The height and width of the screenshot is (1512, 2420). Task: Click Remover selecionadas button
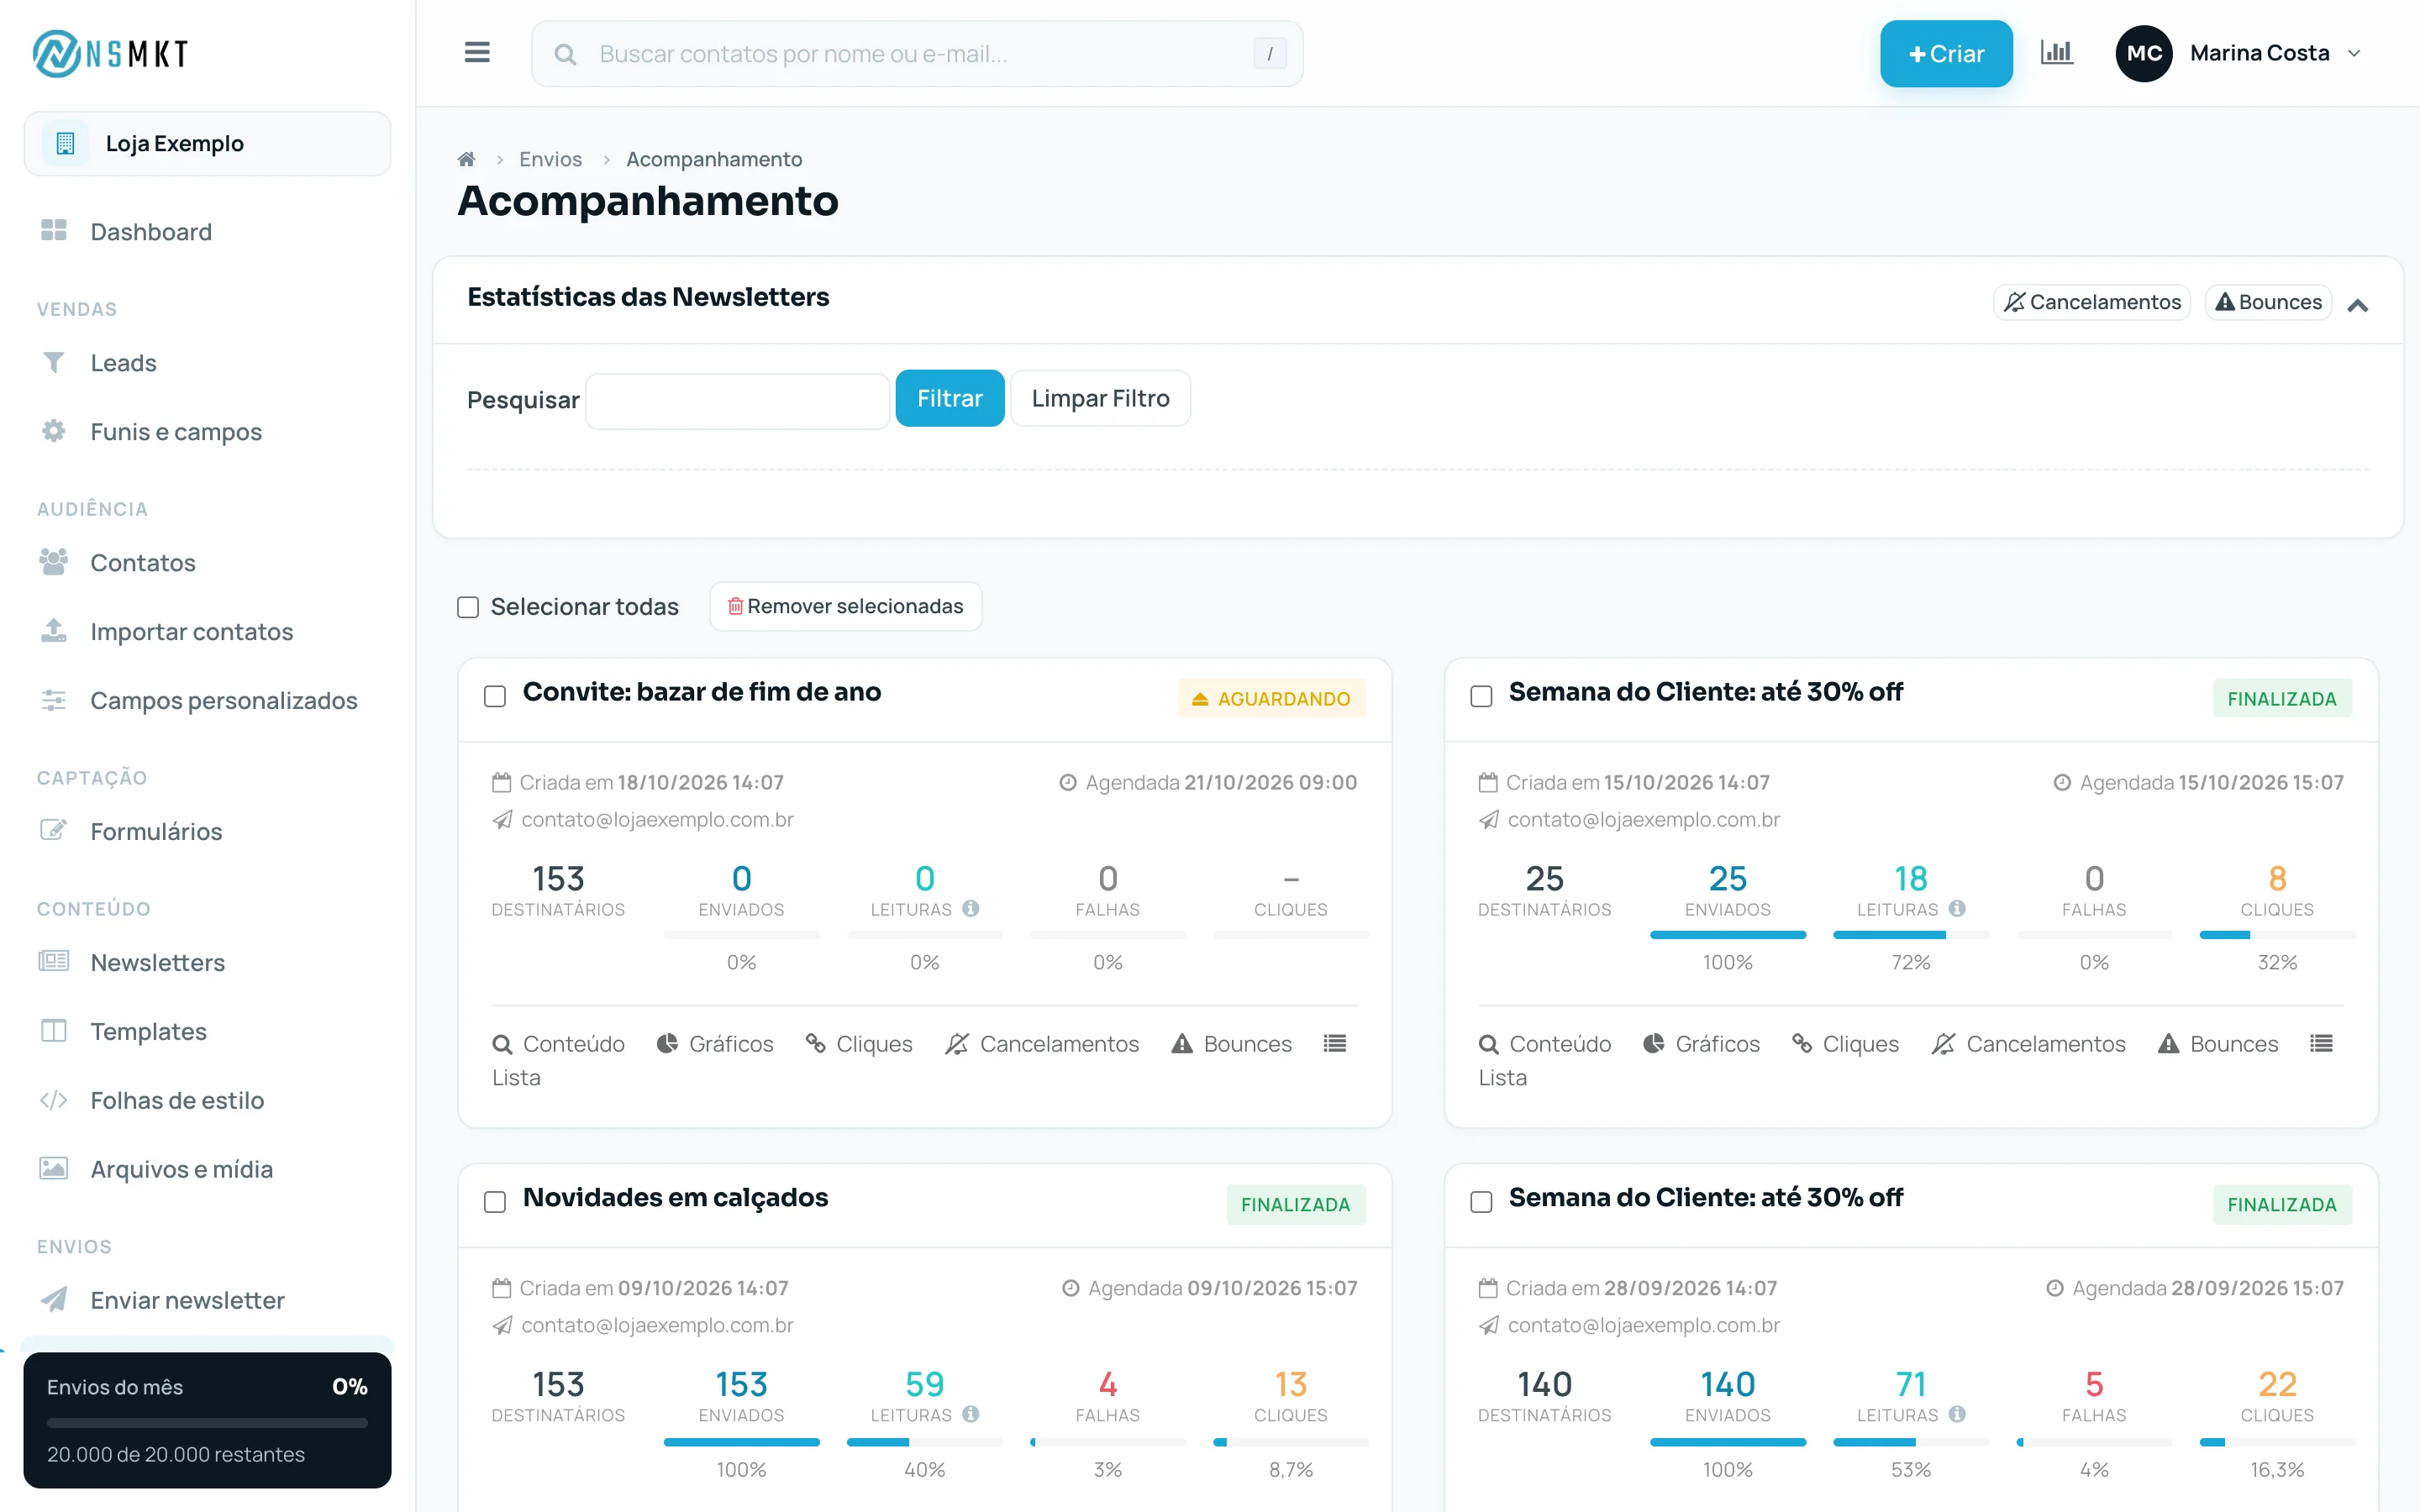coord(846,606)
